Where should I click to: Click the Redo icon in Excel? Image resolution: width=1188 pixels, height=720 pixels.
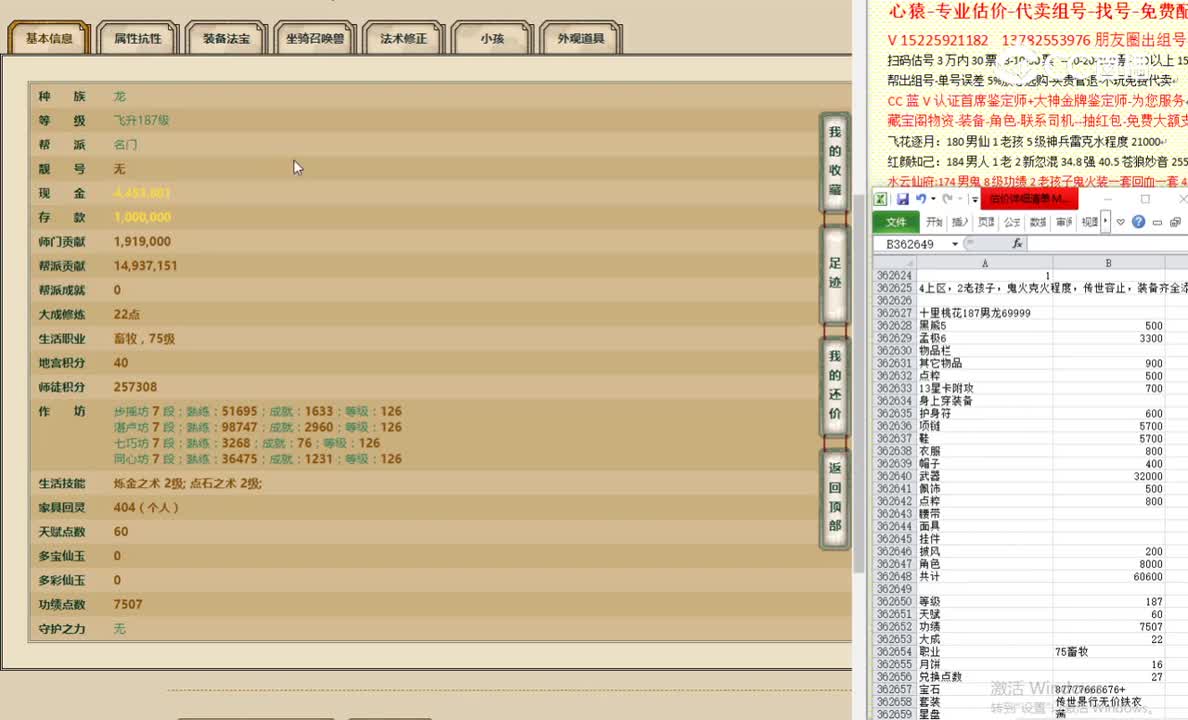point(946,199)
